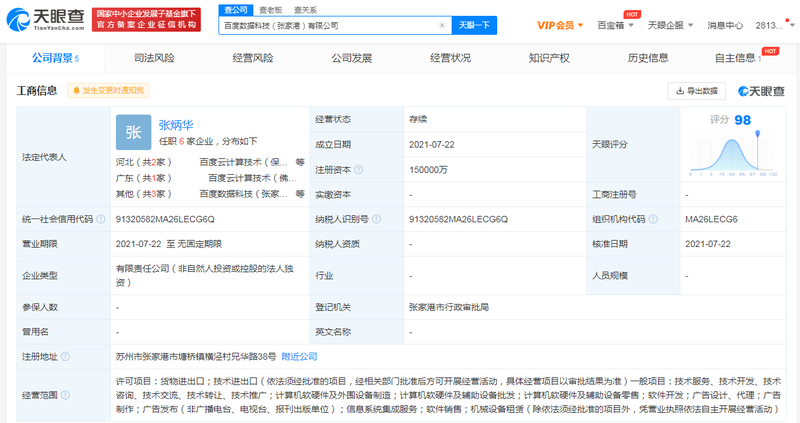Click the 导出数据 export button
This screenshot has width=800, height=423.
pos(696,91)
